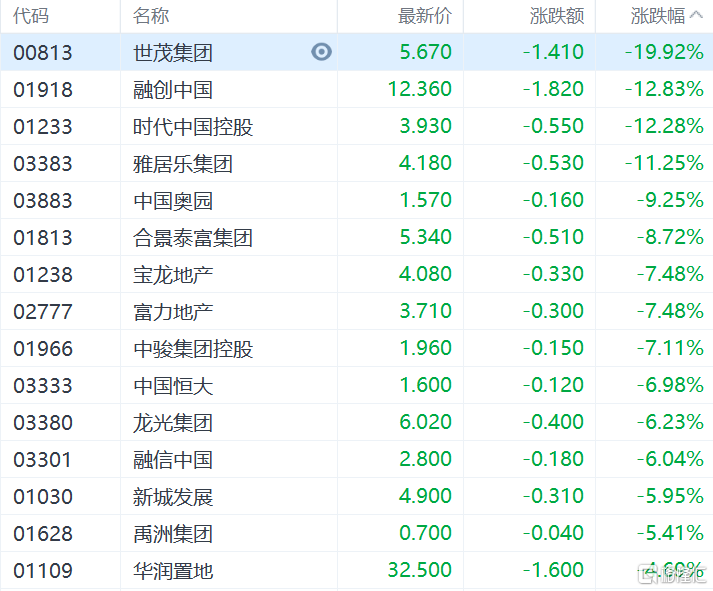Screen dimensions: 713x591
Task: Click the latest price 12.360
Action: (x=420, y=89)
